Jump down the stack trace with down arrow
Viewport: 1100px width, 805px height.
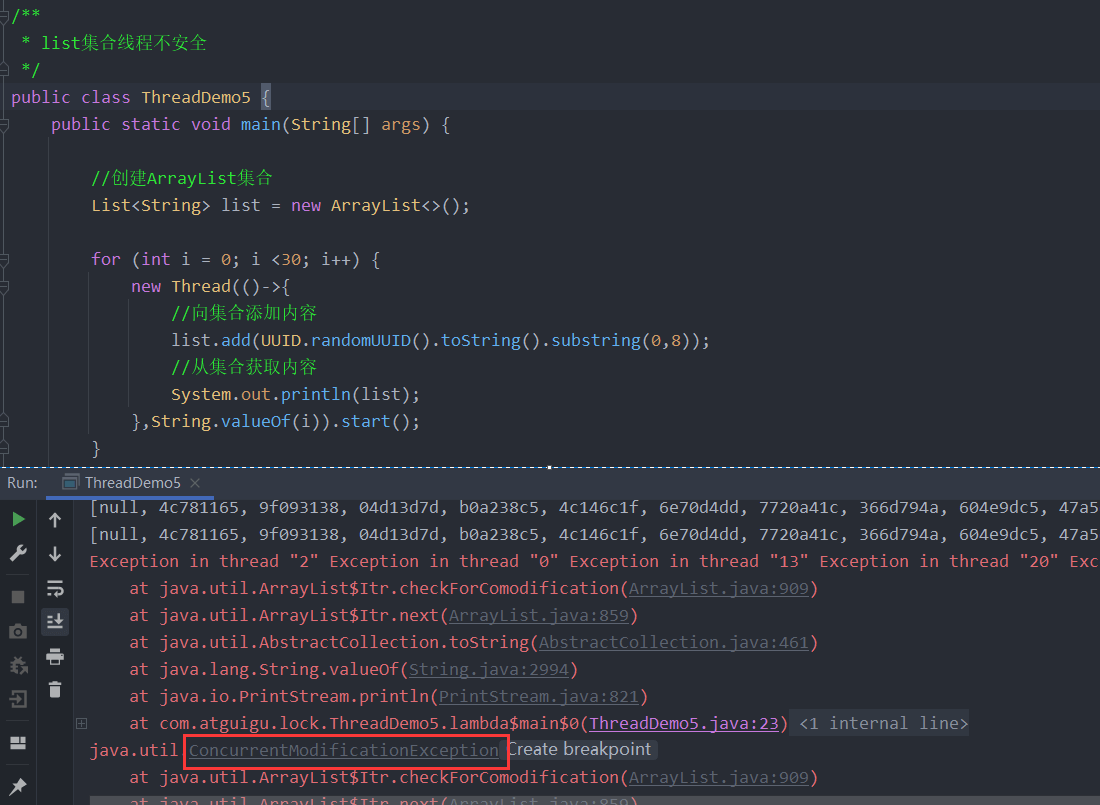tap(55, 554)
